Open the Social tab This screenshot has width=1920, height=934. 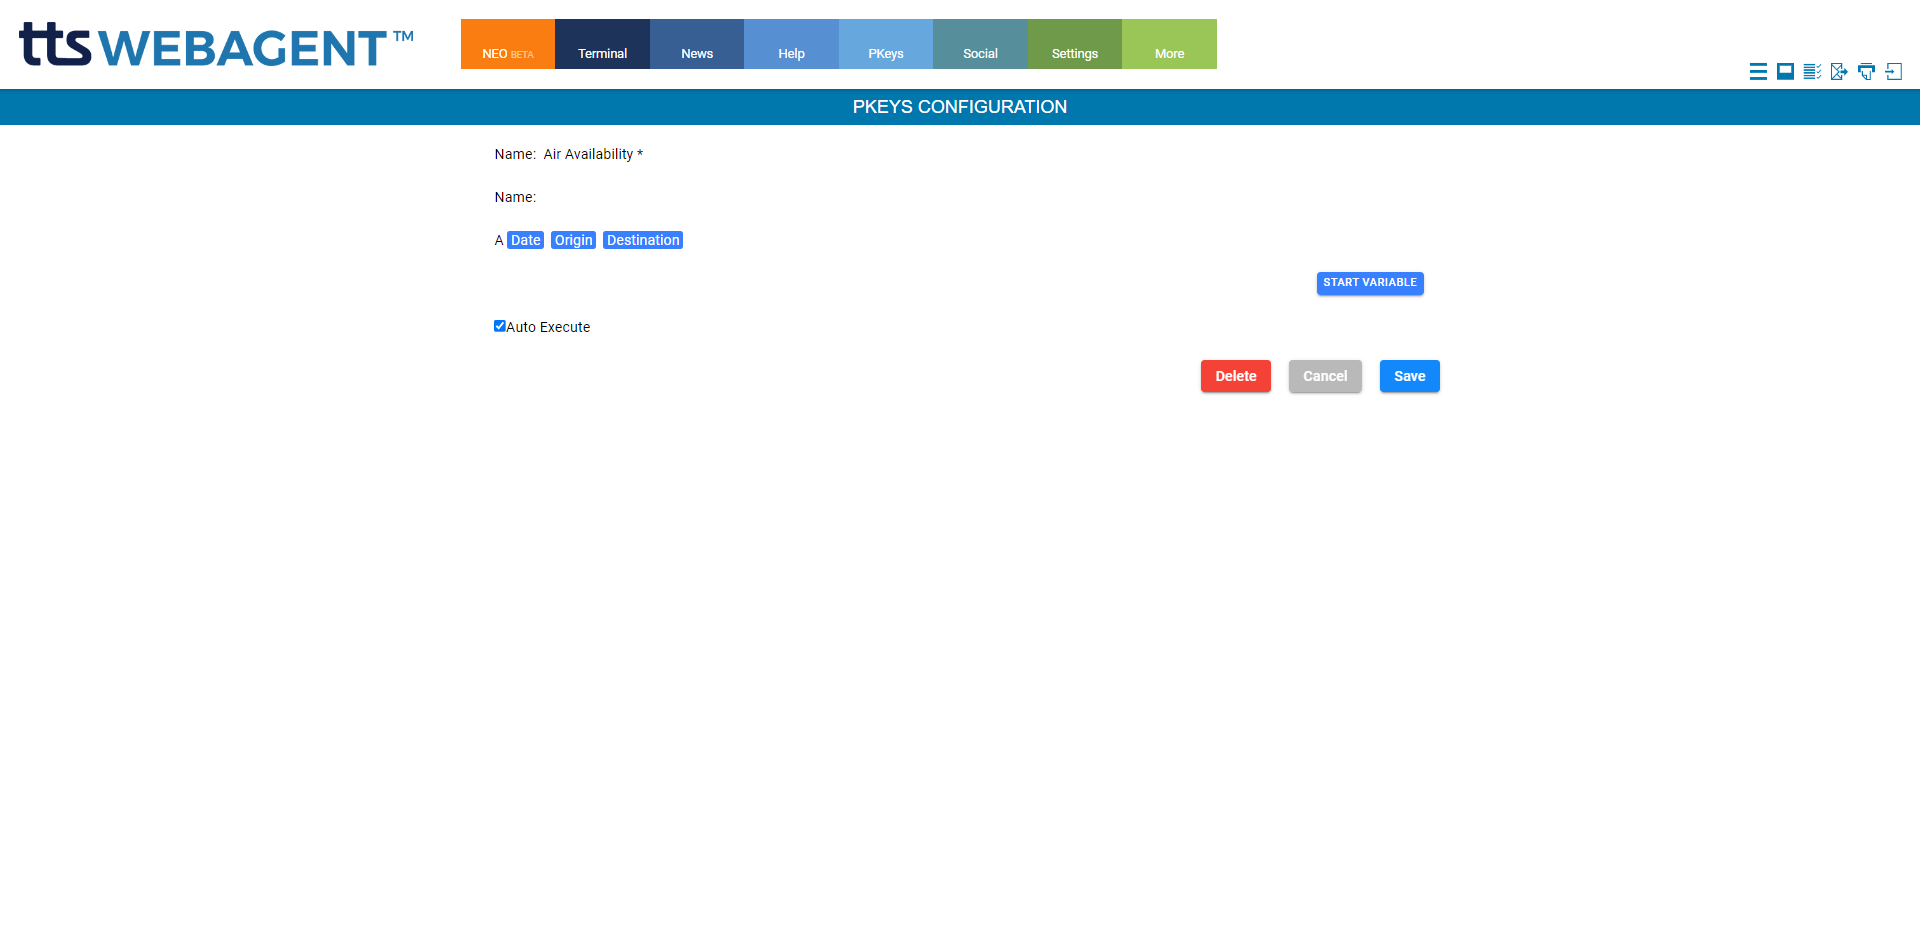980,45
